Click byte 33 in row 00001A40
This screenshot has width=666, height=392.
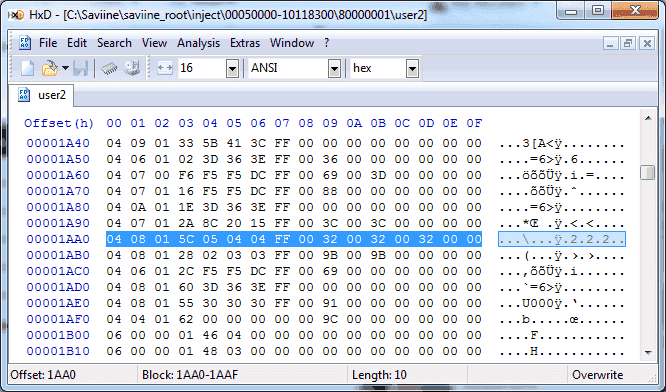[x=186, y=143]
